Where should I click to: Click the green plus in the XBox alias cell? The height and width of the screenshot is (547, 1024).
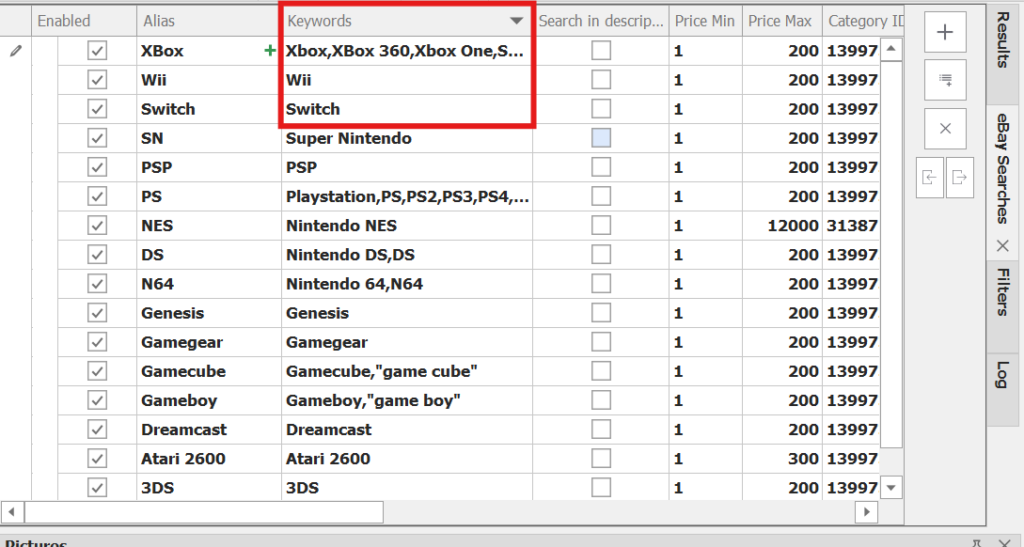click(270, 50)
